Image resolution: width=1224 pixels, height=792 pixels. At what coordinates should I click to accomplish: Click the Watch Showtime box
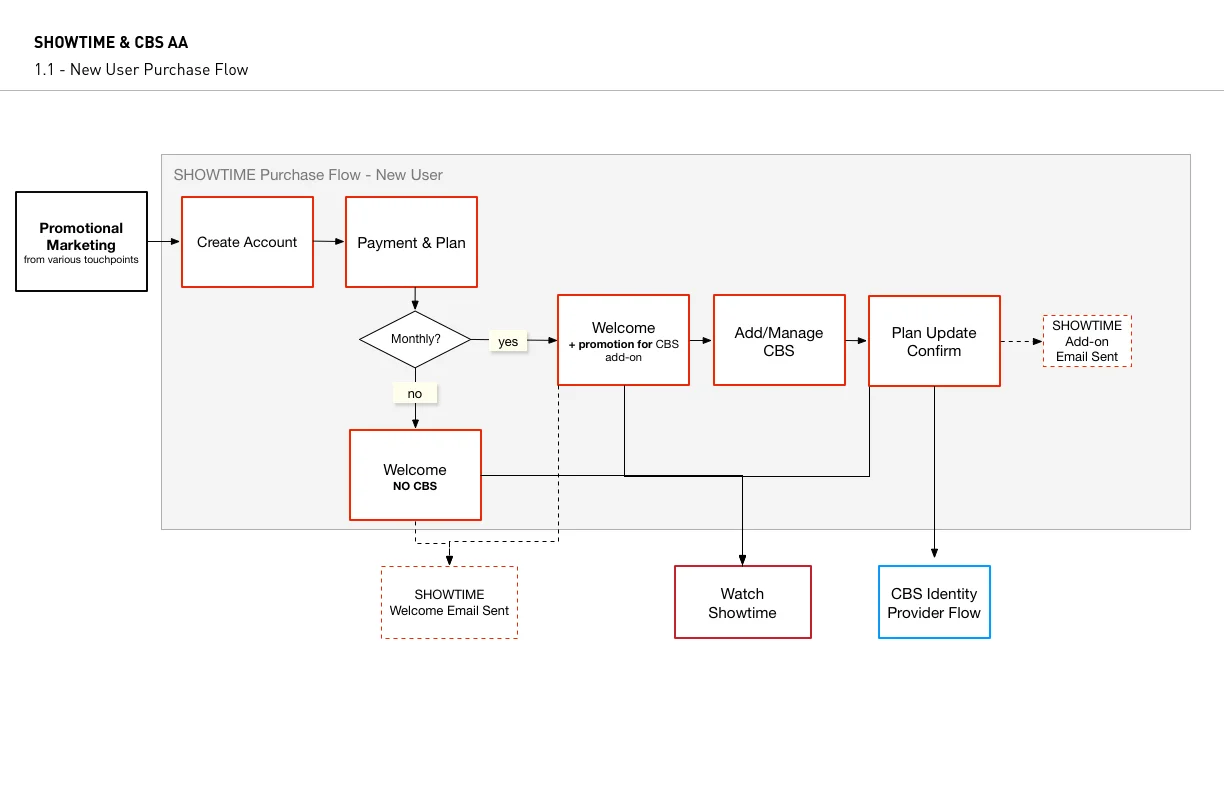point(742,602)
